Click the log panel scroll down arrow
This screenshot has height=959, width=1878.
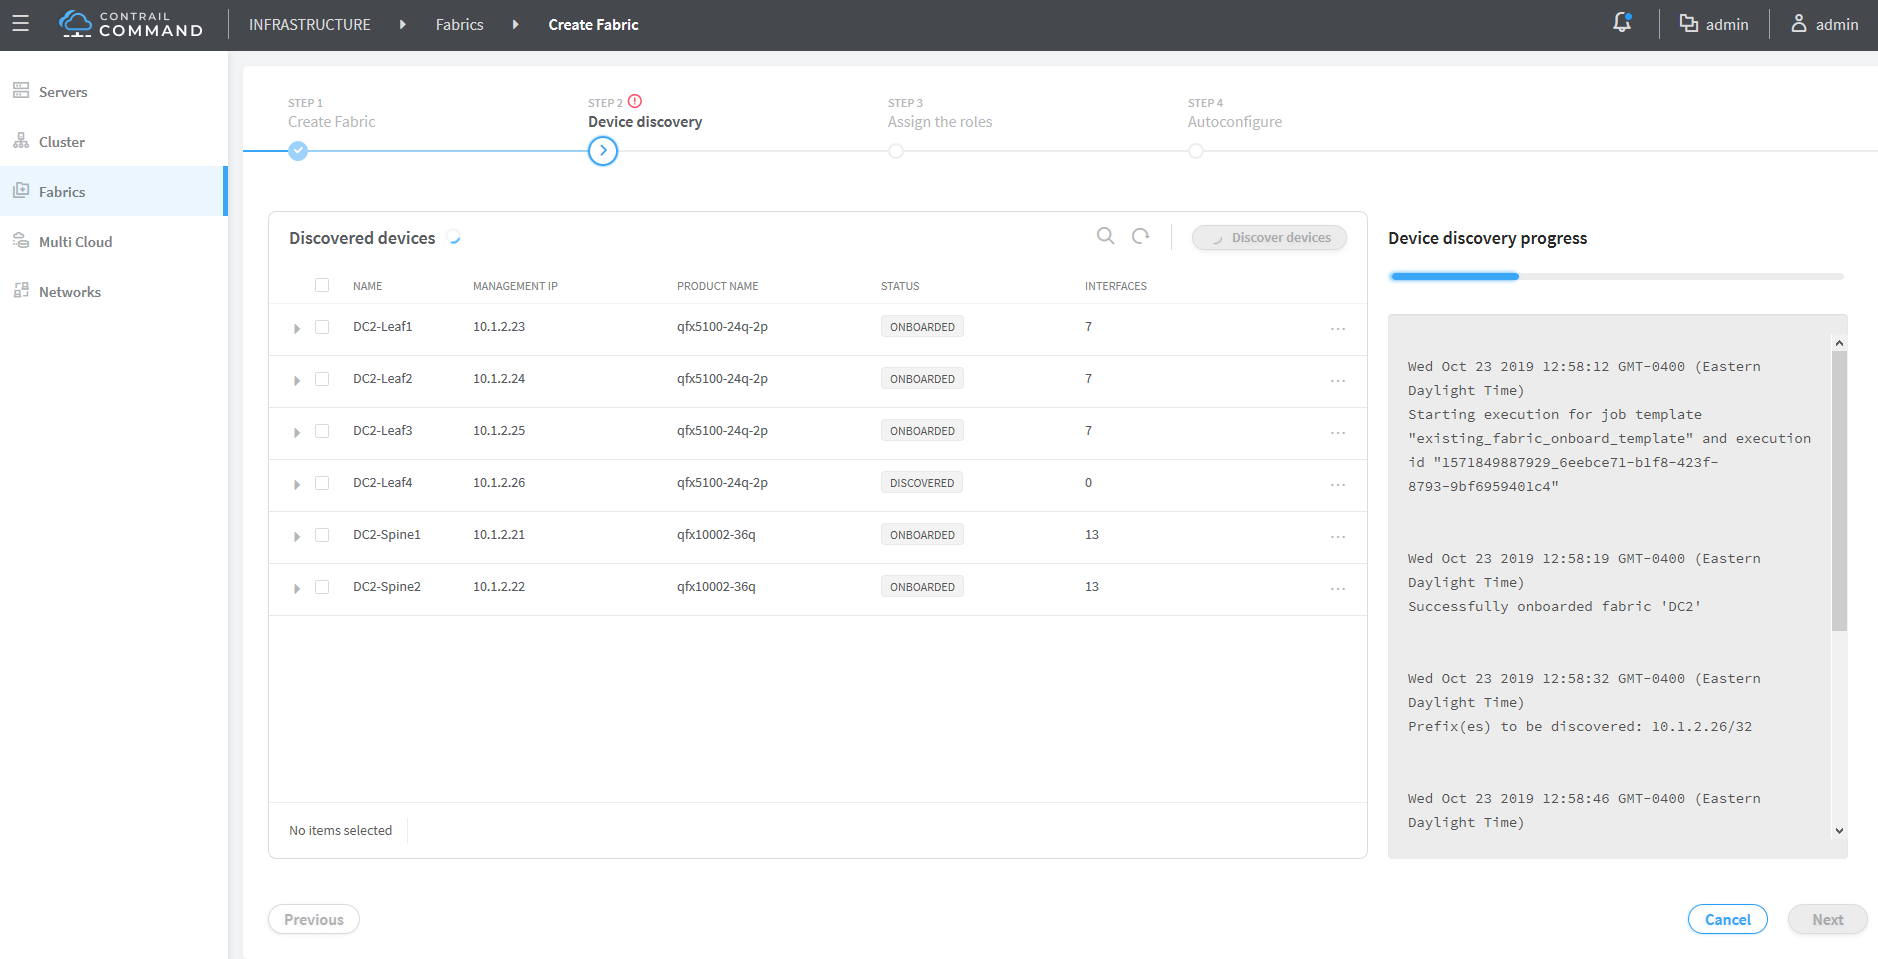[x=1839, y=831]
